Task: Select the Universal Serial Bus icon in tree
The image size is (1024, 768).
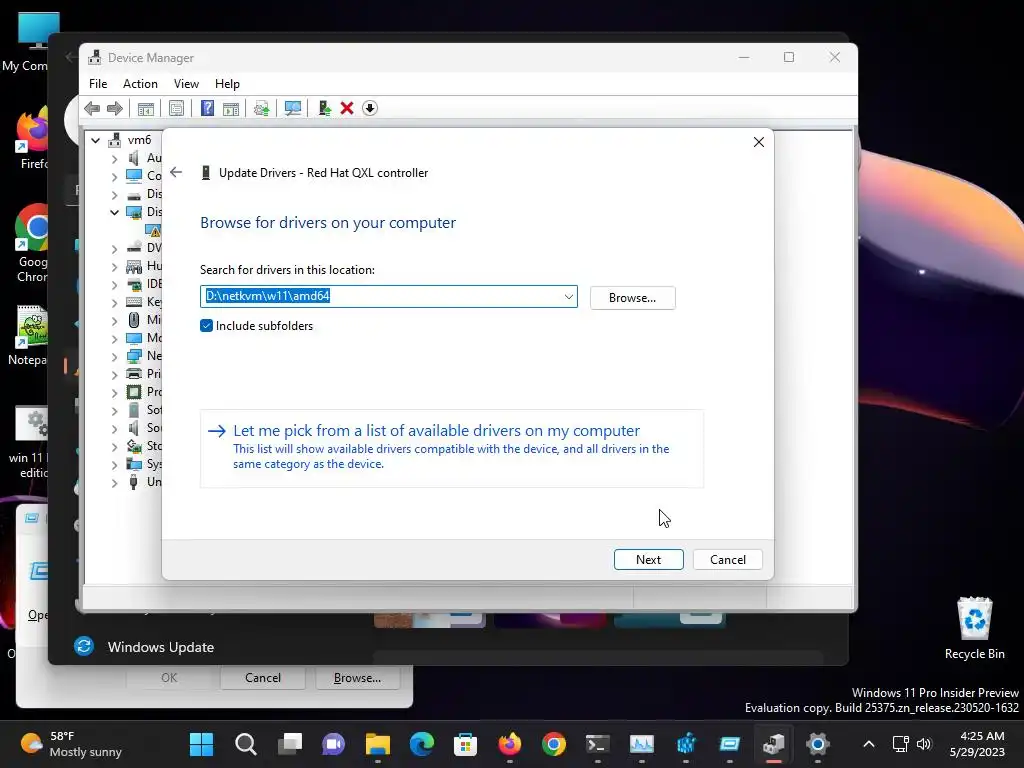Action: click(134, 482)
